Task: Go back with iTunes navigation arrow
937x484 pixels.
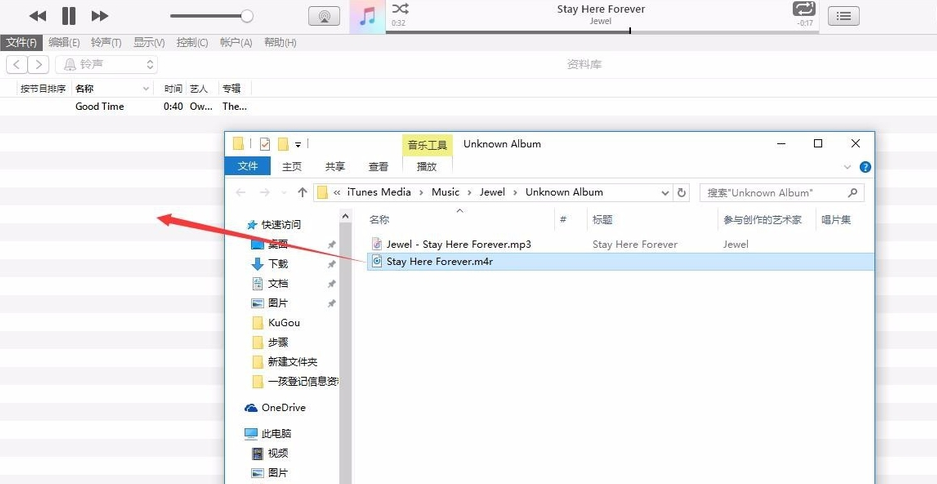Action: point(17,65)
